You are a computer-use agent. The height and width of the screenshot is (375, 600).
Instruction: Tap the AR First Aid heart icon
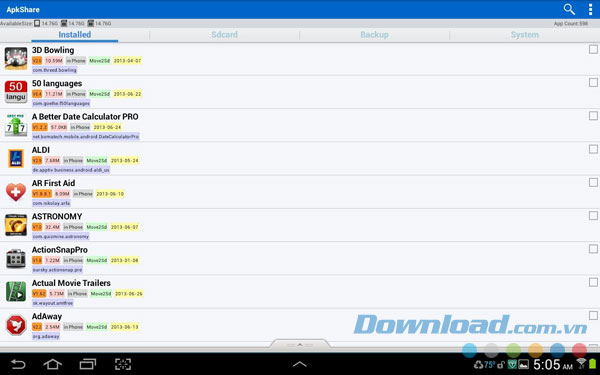(x=16, y=192)
